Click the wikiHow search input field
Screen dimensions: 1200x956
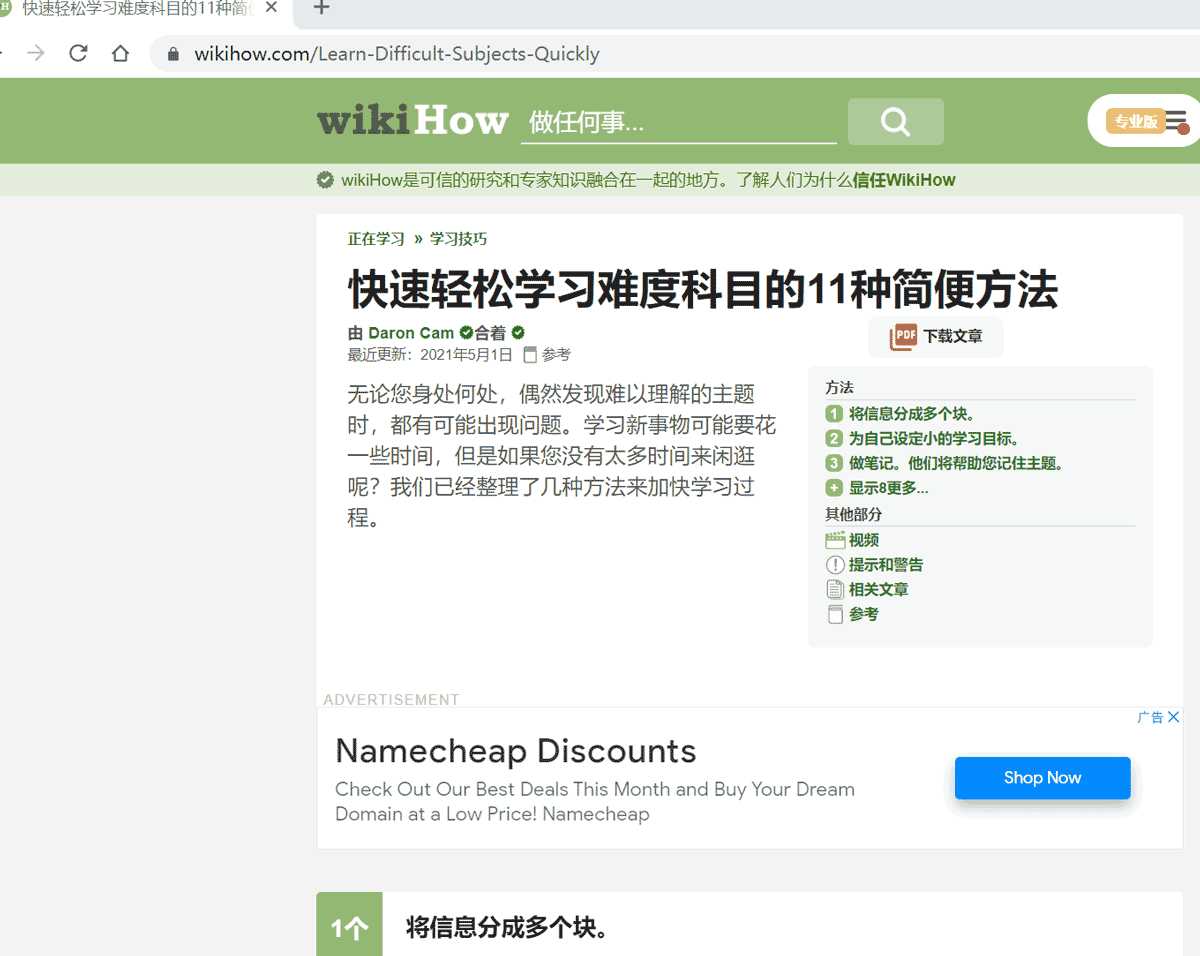678,122
